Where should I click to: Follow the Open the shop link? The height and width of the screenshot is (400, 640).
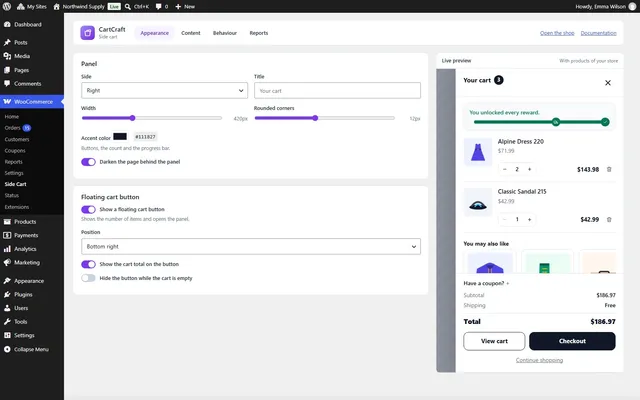(x=557, y=33)
